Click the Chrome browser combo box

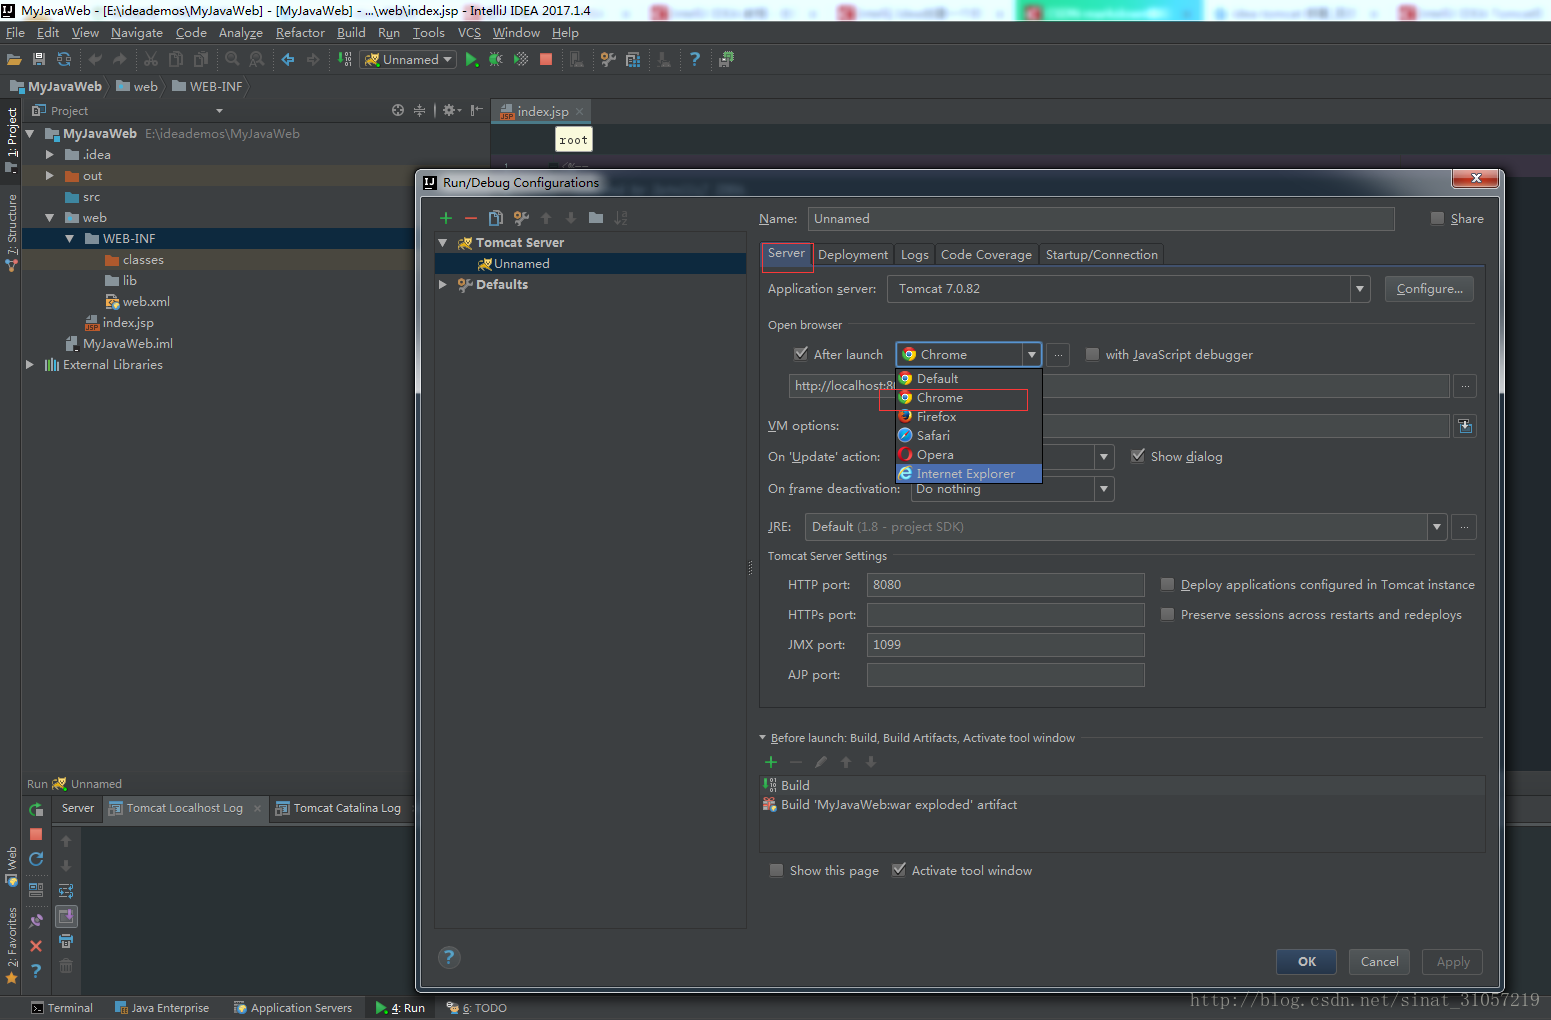click(968, 354)
